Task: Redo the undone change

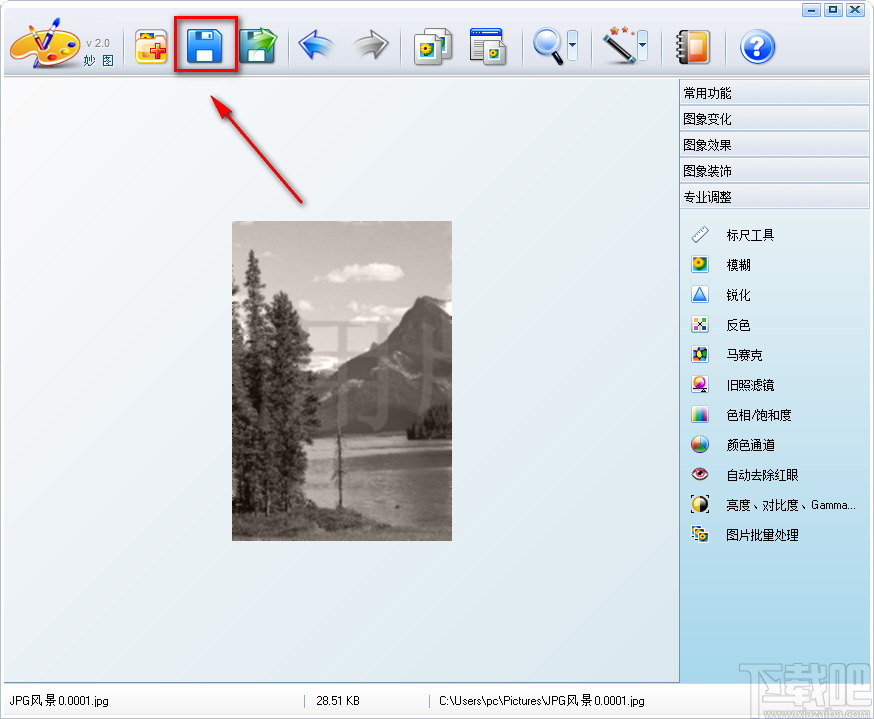Action: (x=369, y=45)
